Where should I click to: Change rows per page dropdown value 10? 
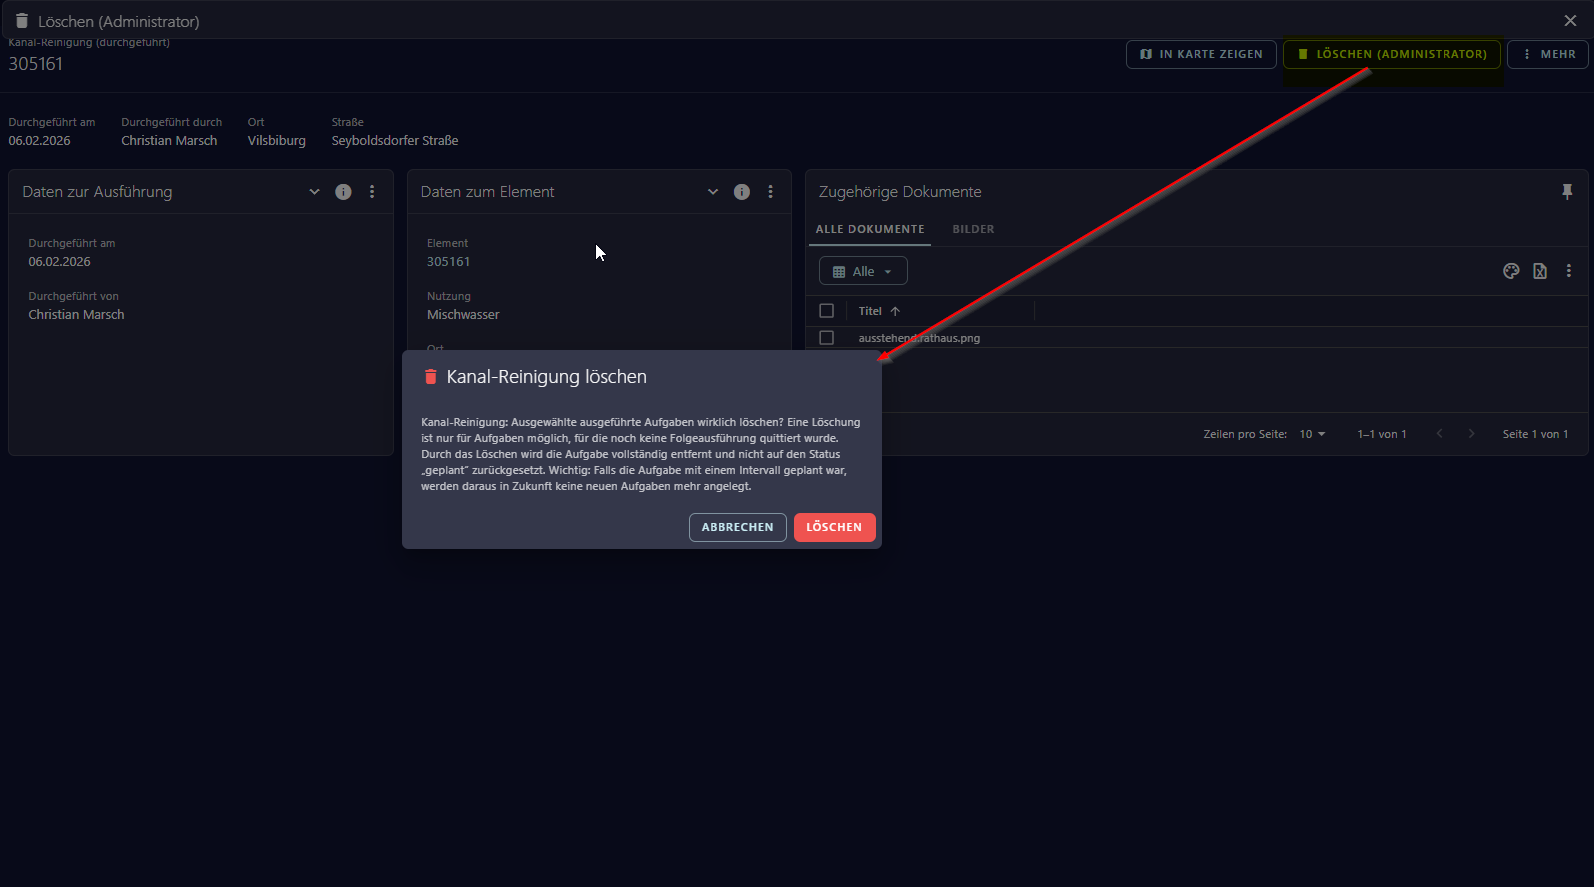click(x=1312, y=434)
